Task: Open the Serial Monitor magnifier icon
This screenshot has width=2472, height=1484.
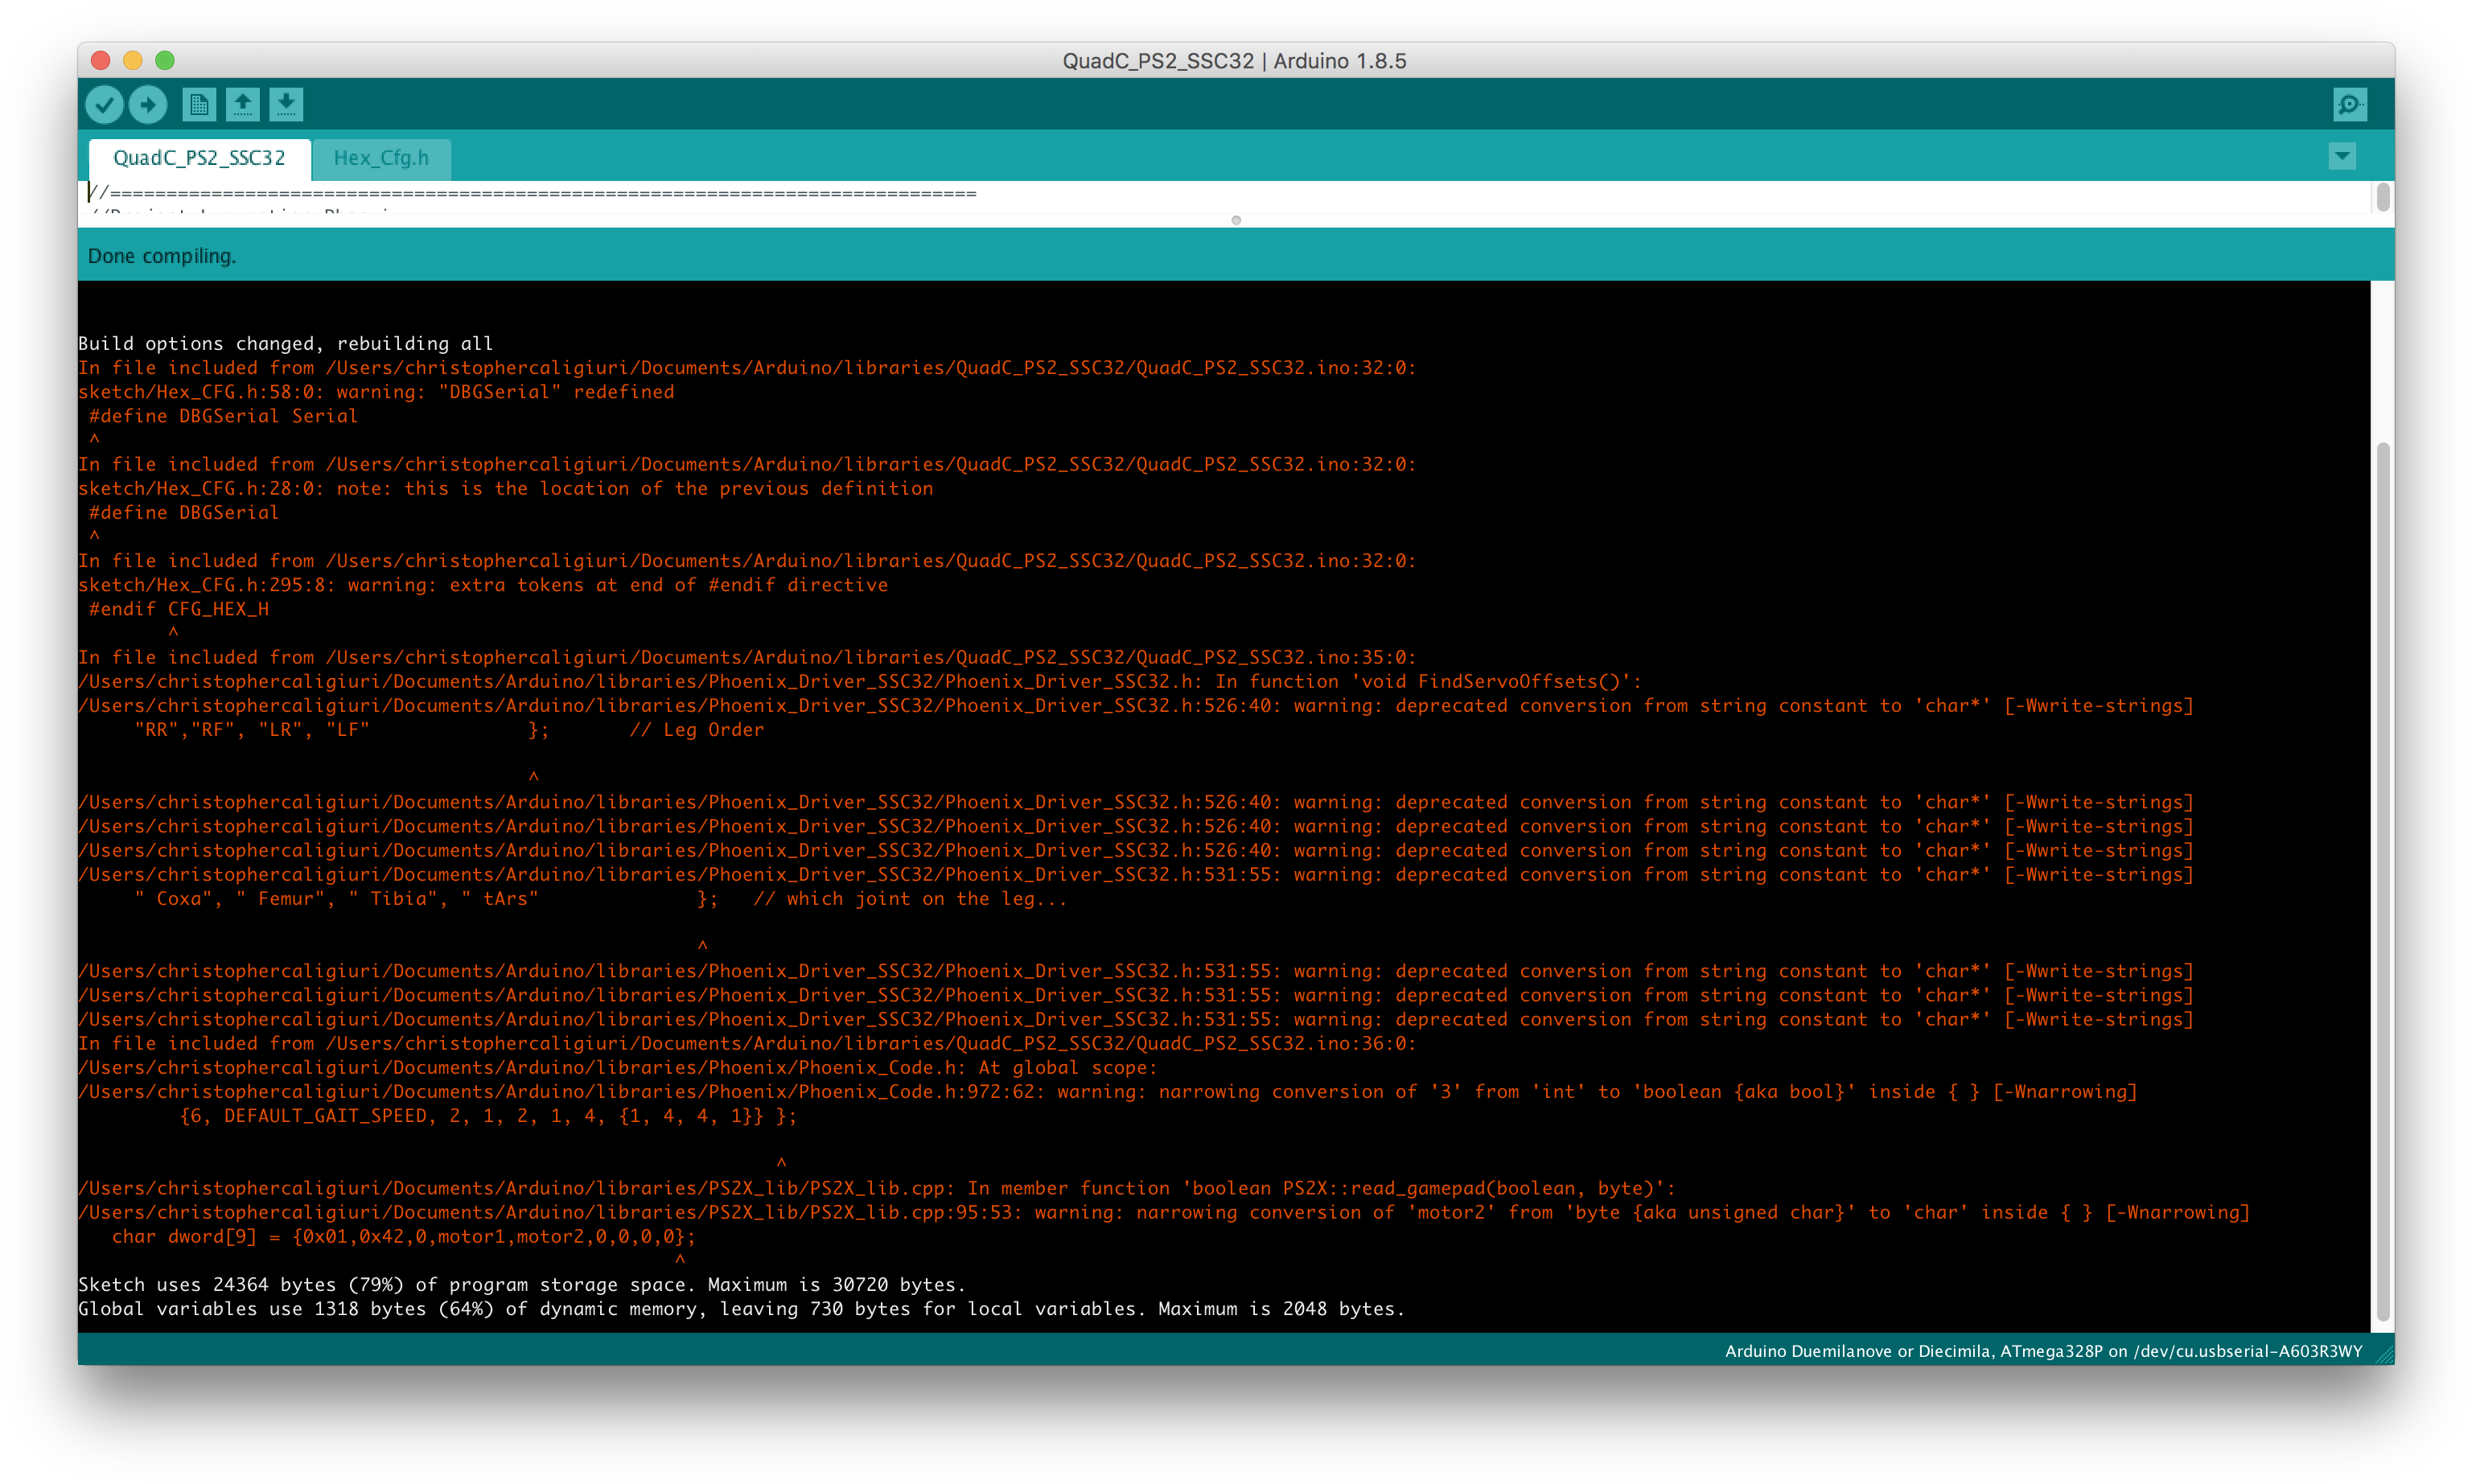Action: pyautogui.click(x=2349, y=104)
